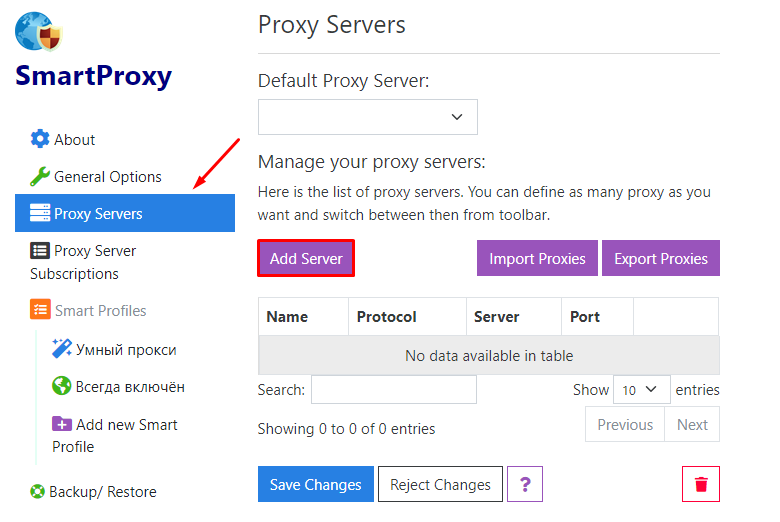Click the General Options wrench icon
Image resolution: width=780 pixels, height=522 pixels.
coord(40,176)
